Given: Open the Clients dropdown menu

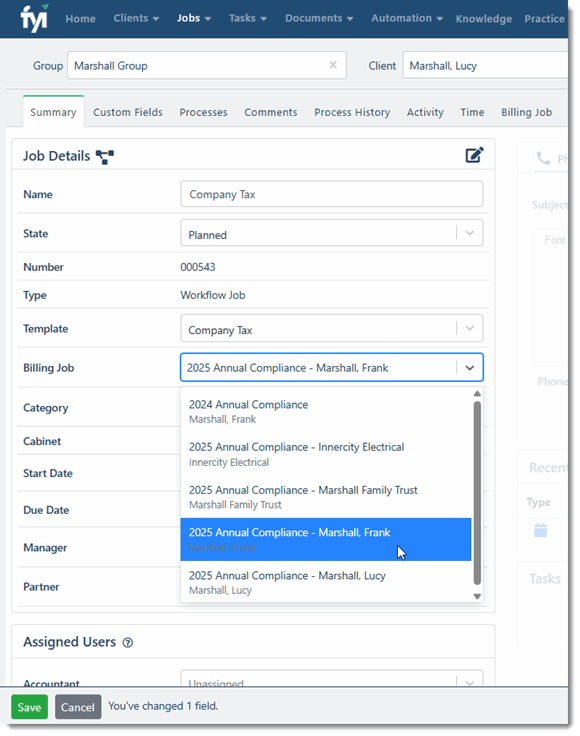Looking at the screenshot, I should click(136, 18).
